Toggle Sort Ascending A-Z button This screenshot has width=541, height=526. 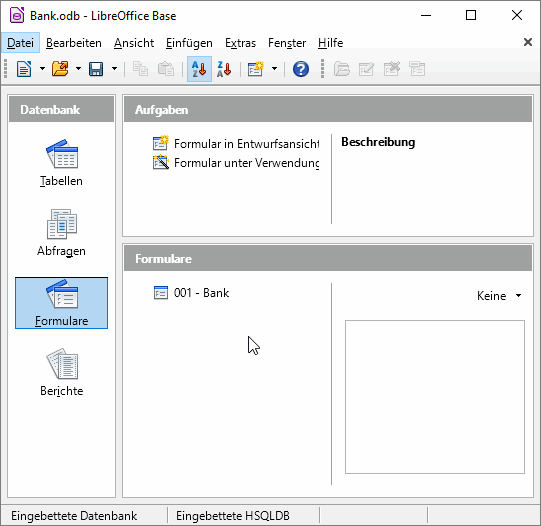199,69
